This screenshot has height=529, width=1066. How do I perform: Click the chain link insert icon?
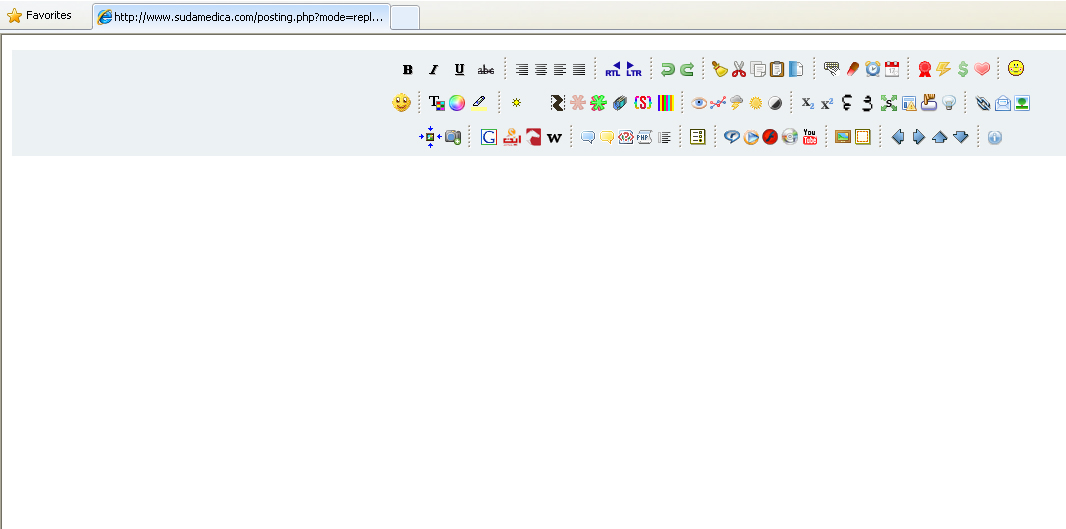(x=982, y=103)
